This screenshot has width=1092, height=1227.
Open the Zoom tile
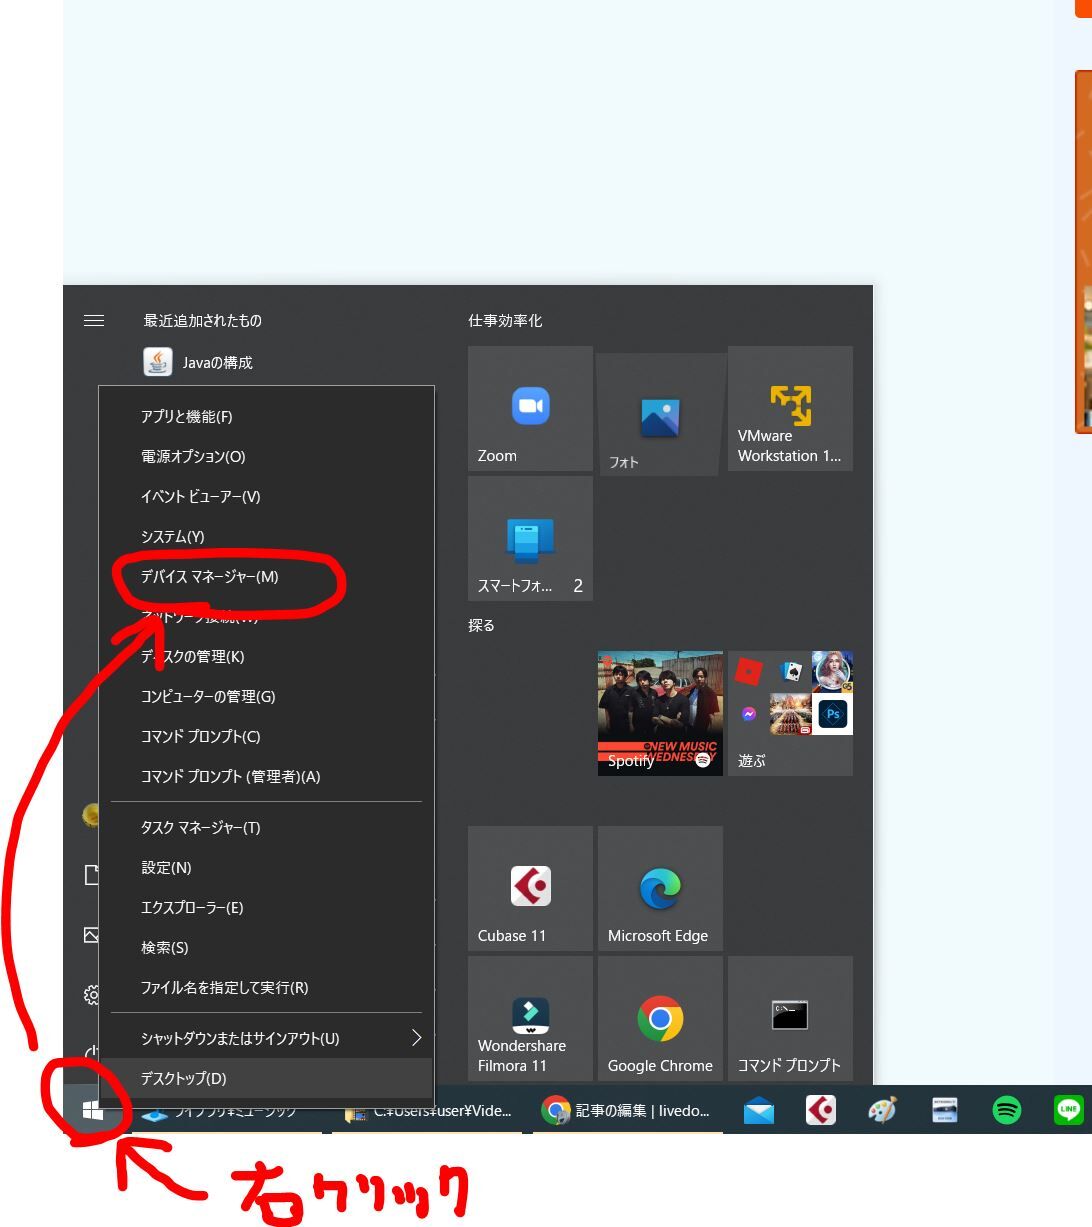530,408
